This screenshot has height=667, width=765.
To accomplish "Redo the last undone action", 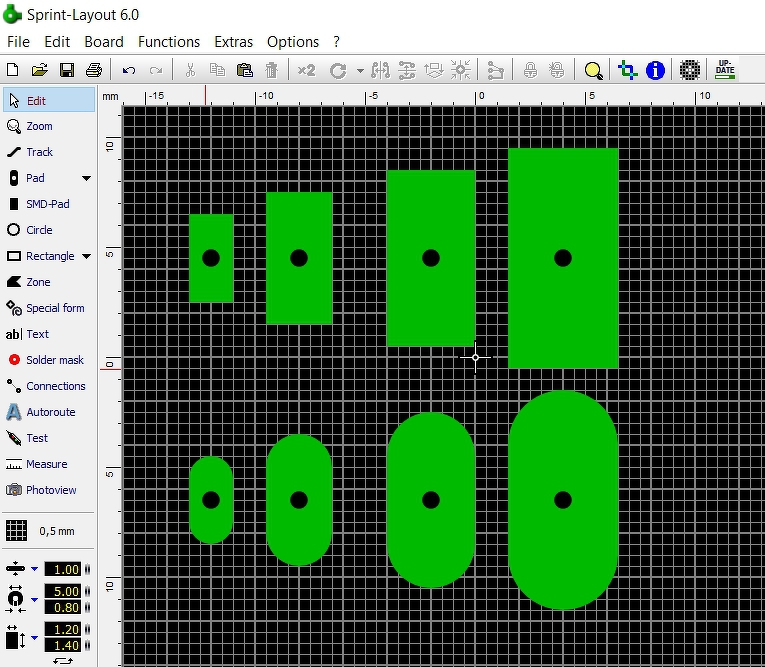I will [156, 70].
